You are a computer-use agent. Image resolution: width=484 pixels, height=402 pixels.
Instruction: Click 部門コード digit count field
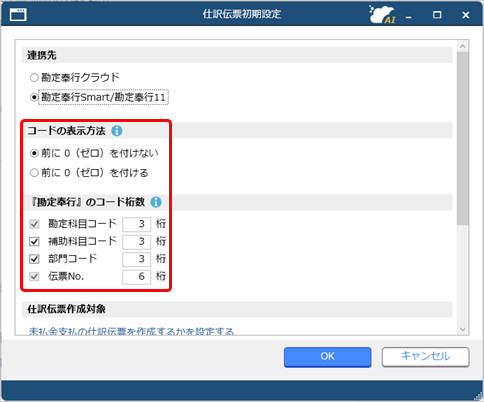pyautogui.click(x=136, y=259)
